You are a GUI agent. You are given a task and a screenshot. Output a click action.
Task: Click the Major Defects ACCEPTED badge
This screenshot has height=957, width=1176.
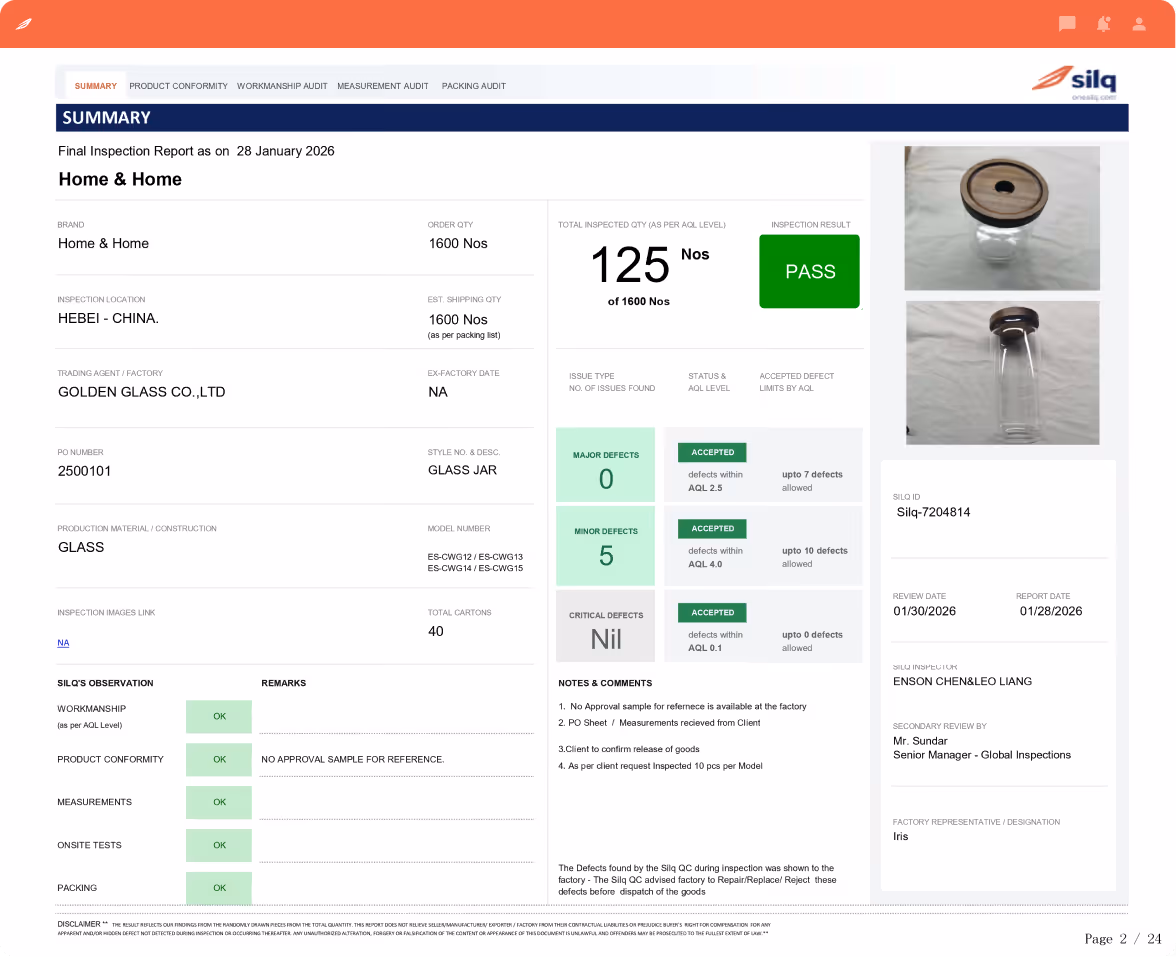pos(712,452)
